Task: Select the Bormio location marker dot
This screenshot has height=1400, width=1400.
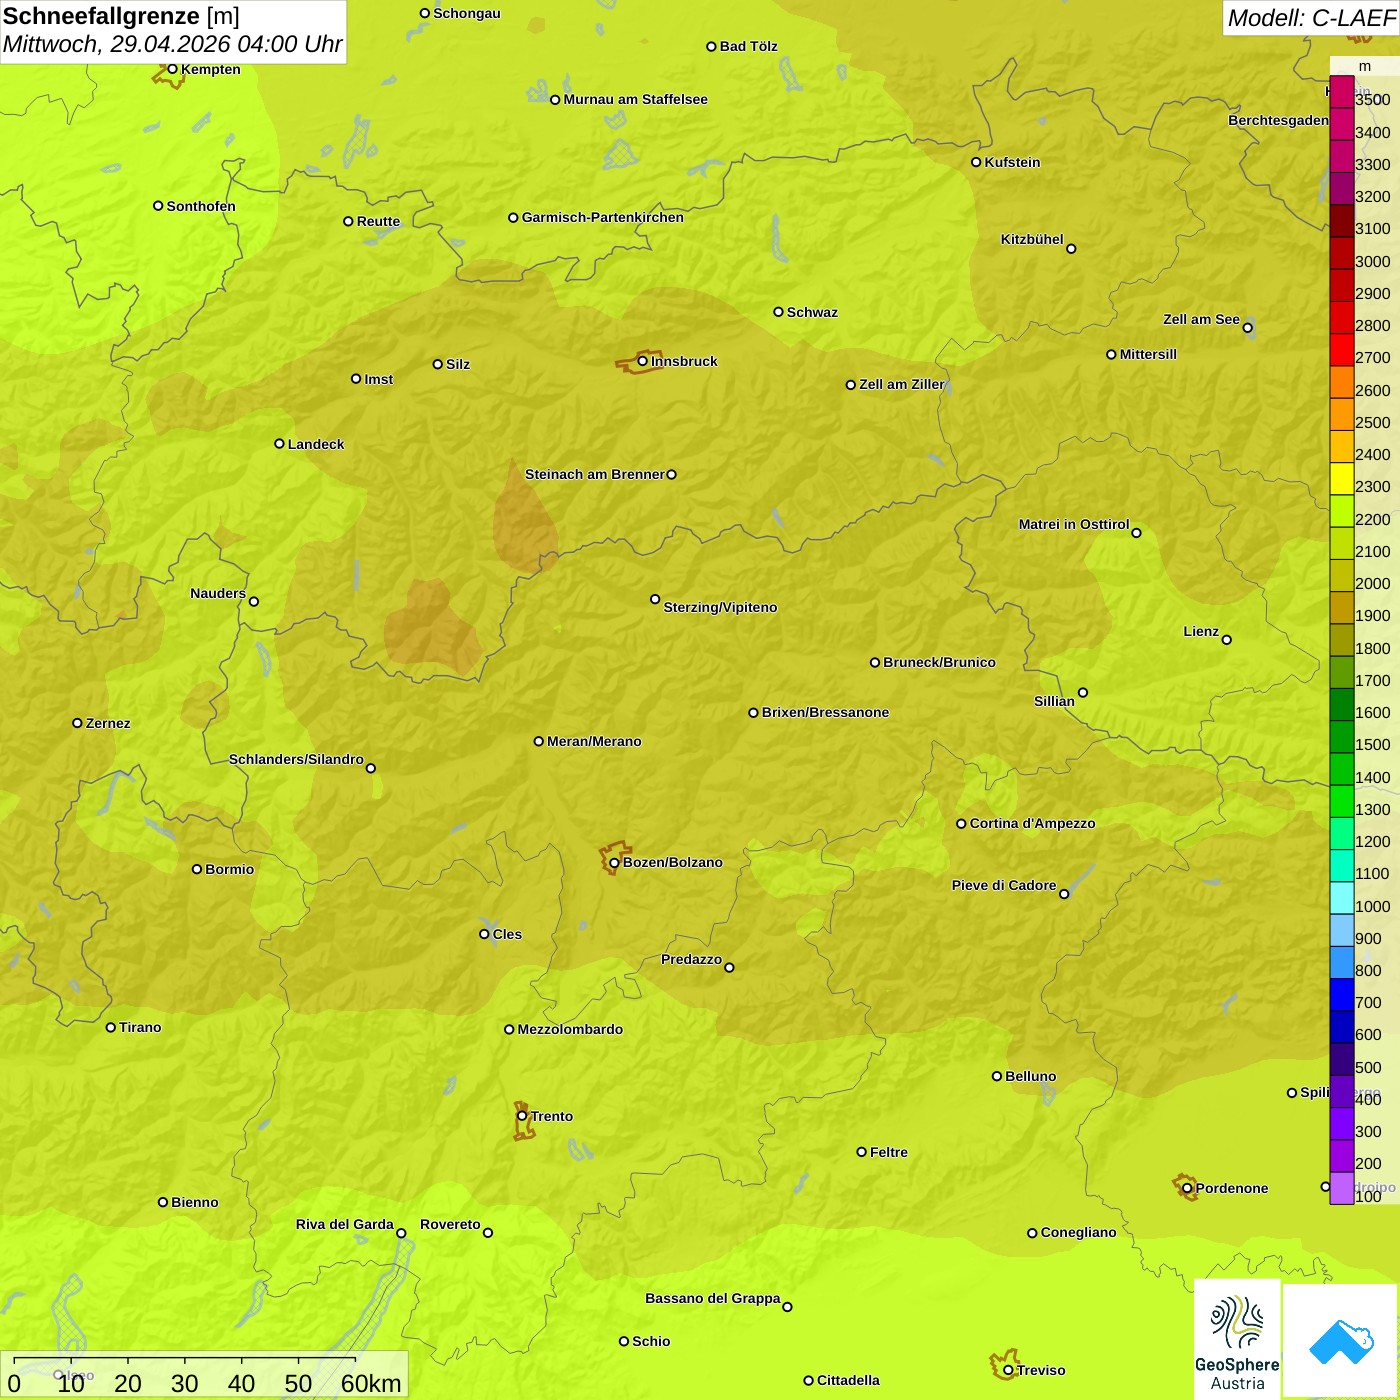Action: click(x=197, y=869)
